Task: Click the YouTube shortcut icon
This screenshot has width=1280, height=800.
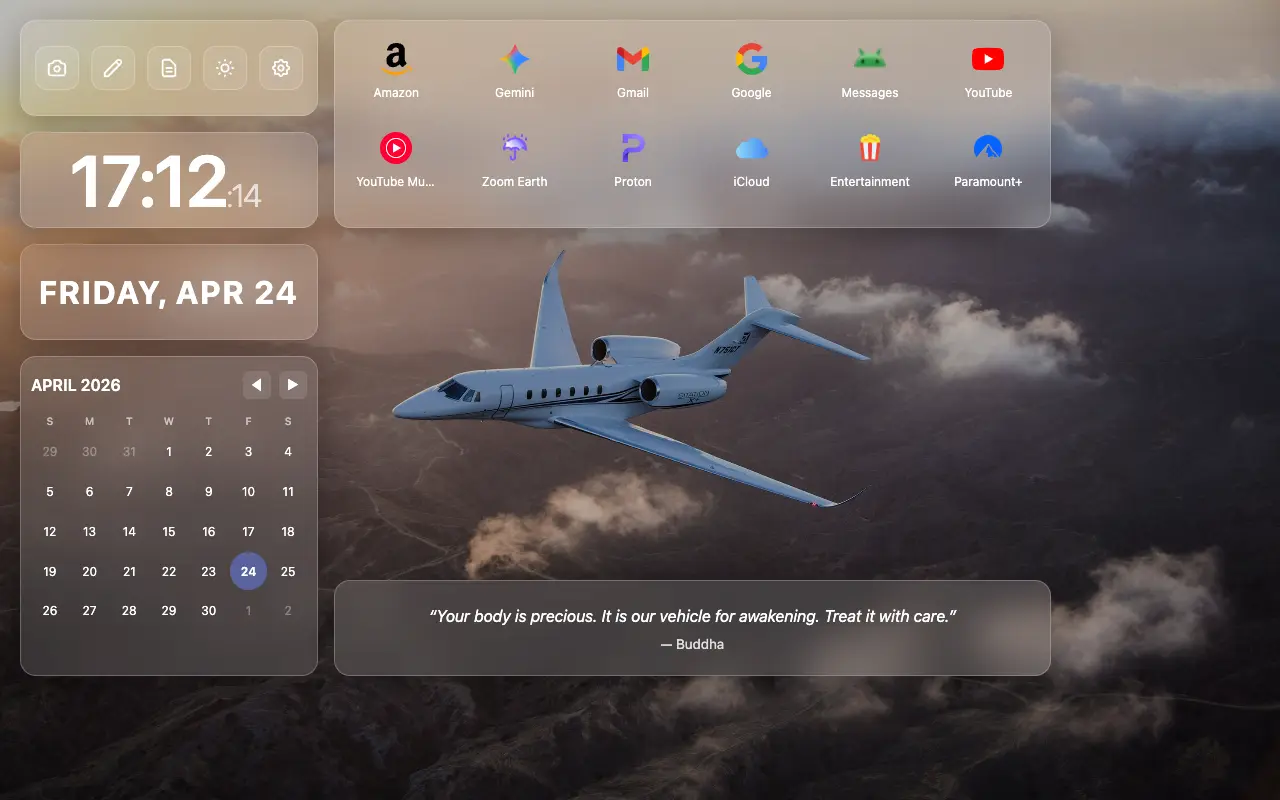Action: pyautogui.click(x=987, y=60)
